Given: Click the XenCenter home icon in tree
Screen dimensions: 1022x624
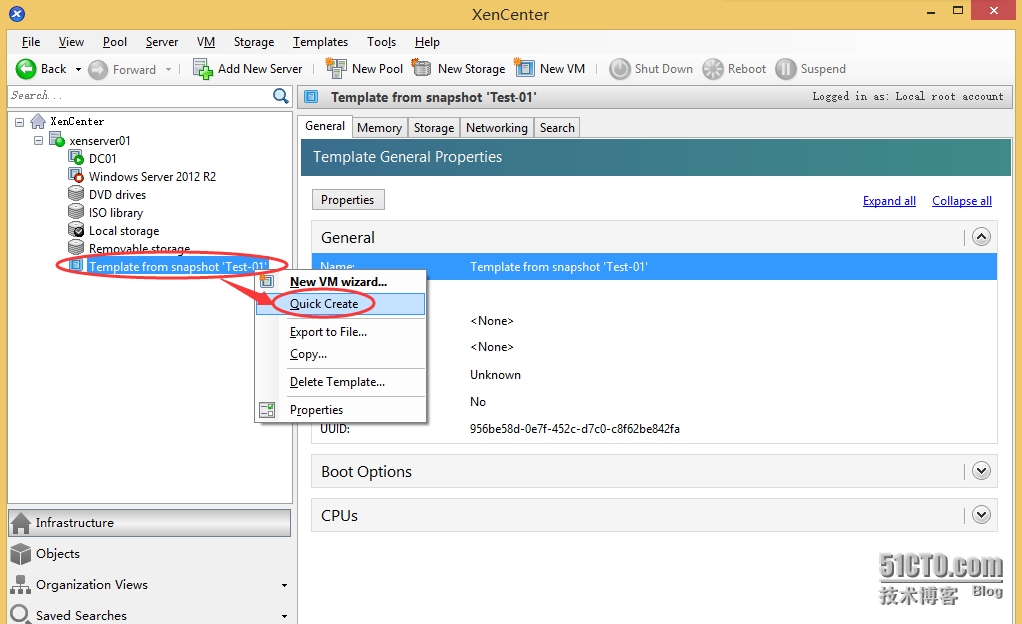Looking at the screenshot, I should (x=38, y=121).
